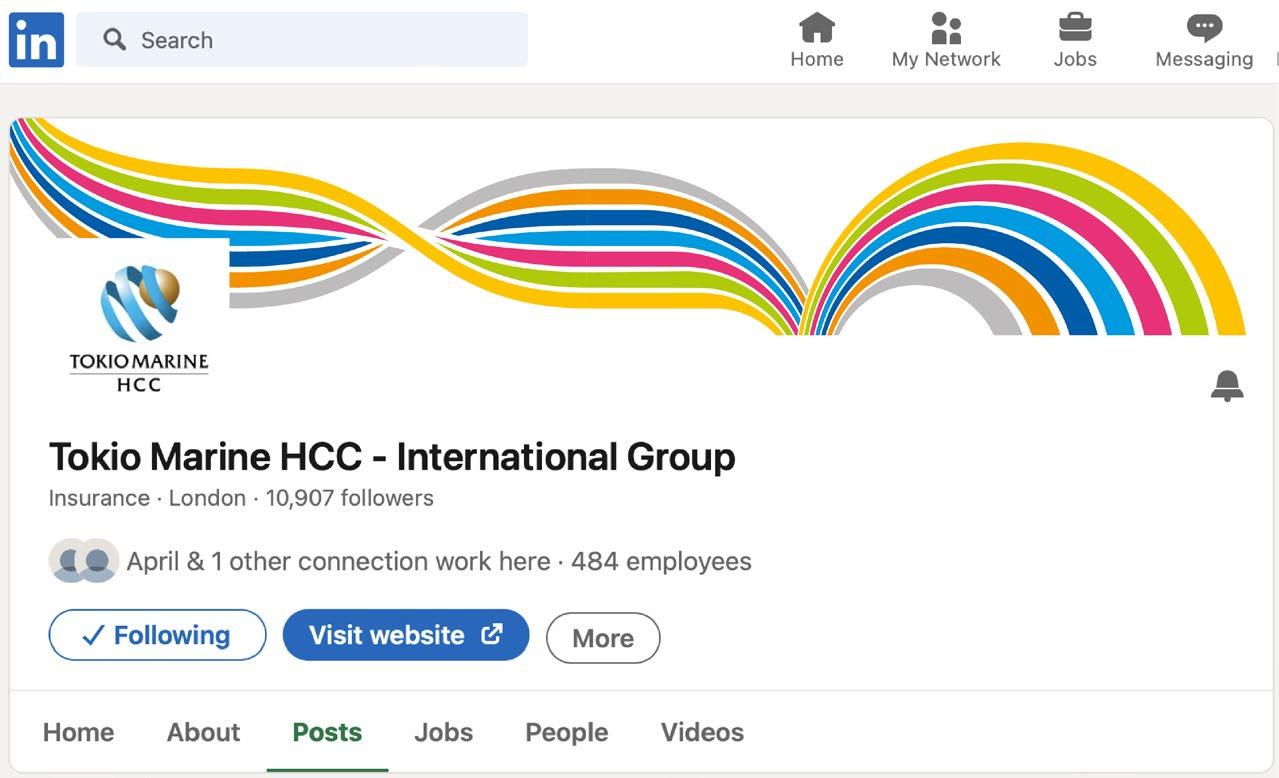Open the connections working here link

338,561
